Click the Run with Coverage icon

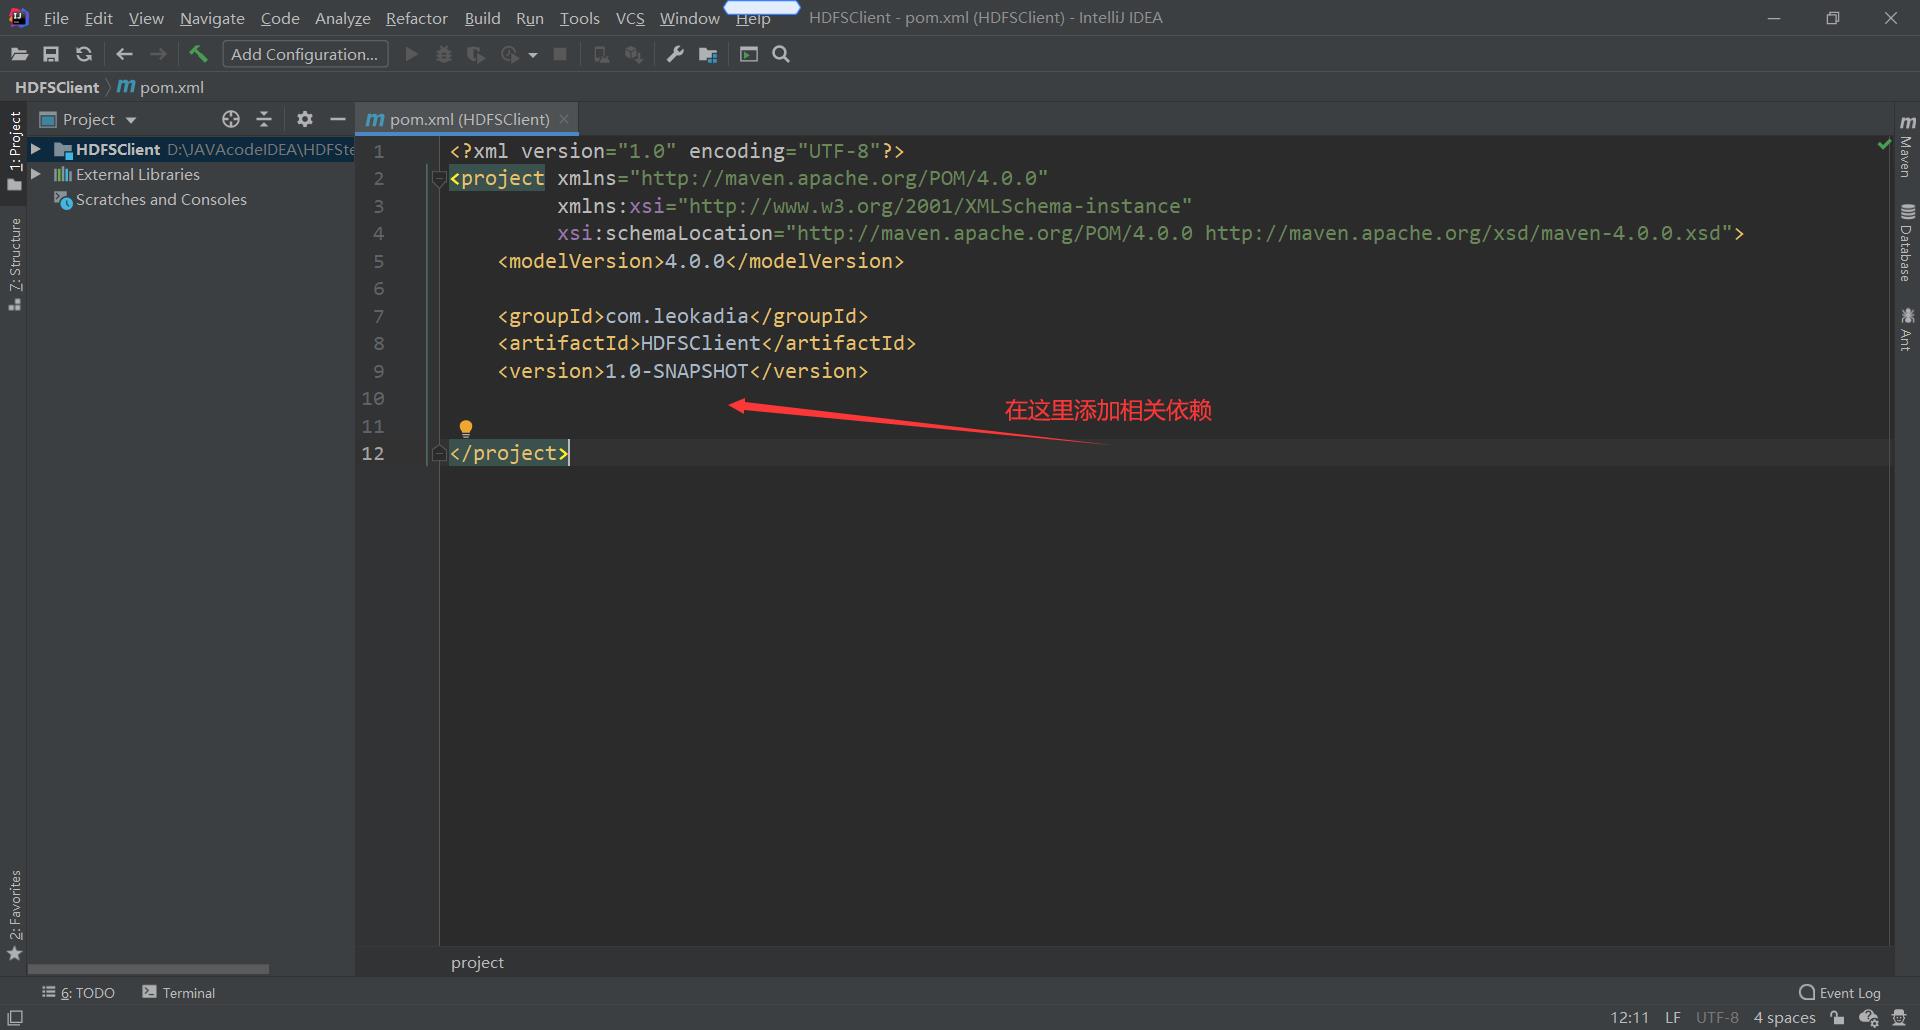[x=476, y=55]
